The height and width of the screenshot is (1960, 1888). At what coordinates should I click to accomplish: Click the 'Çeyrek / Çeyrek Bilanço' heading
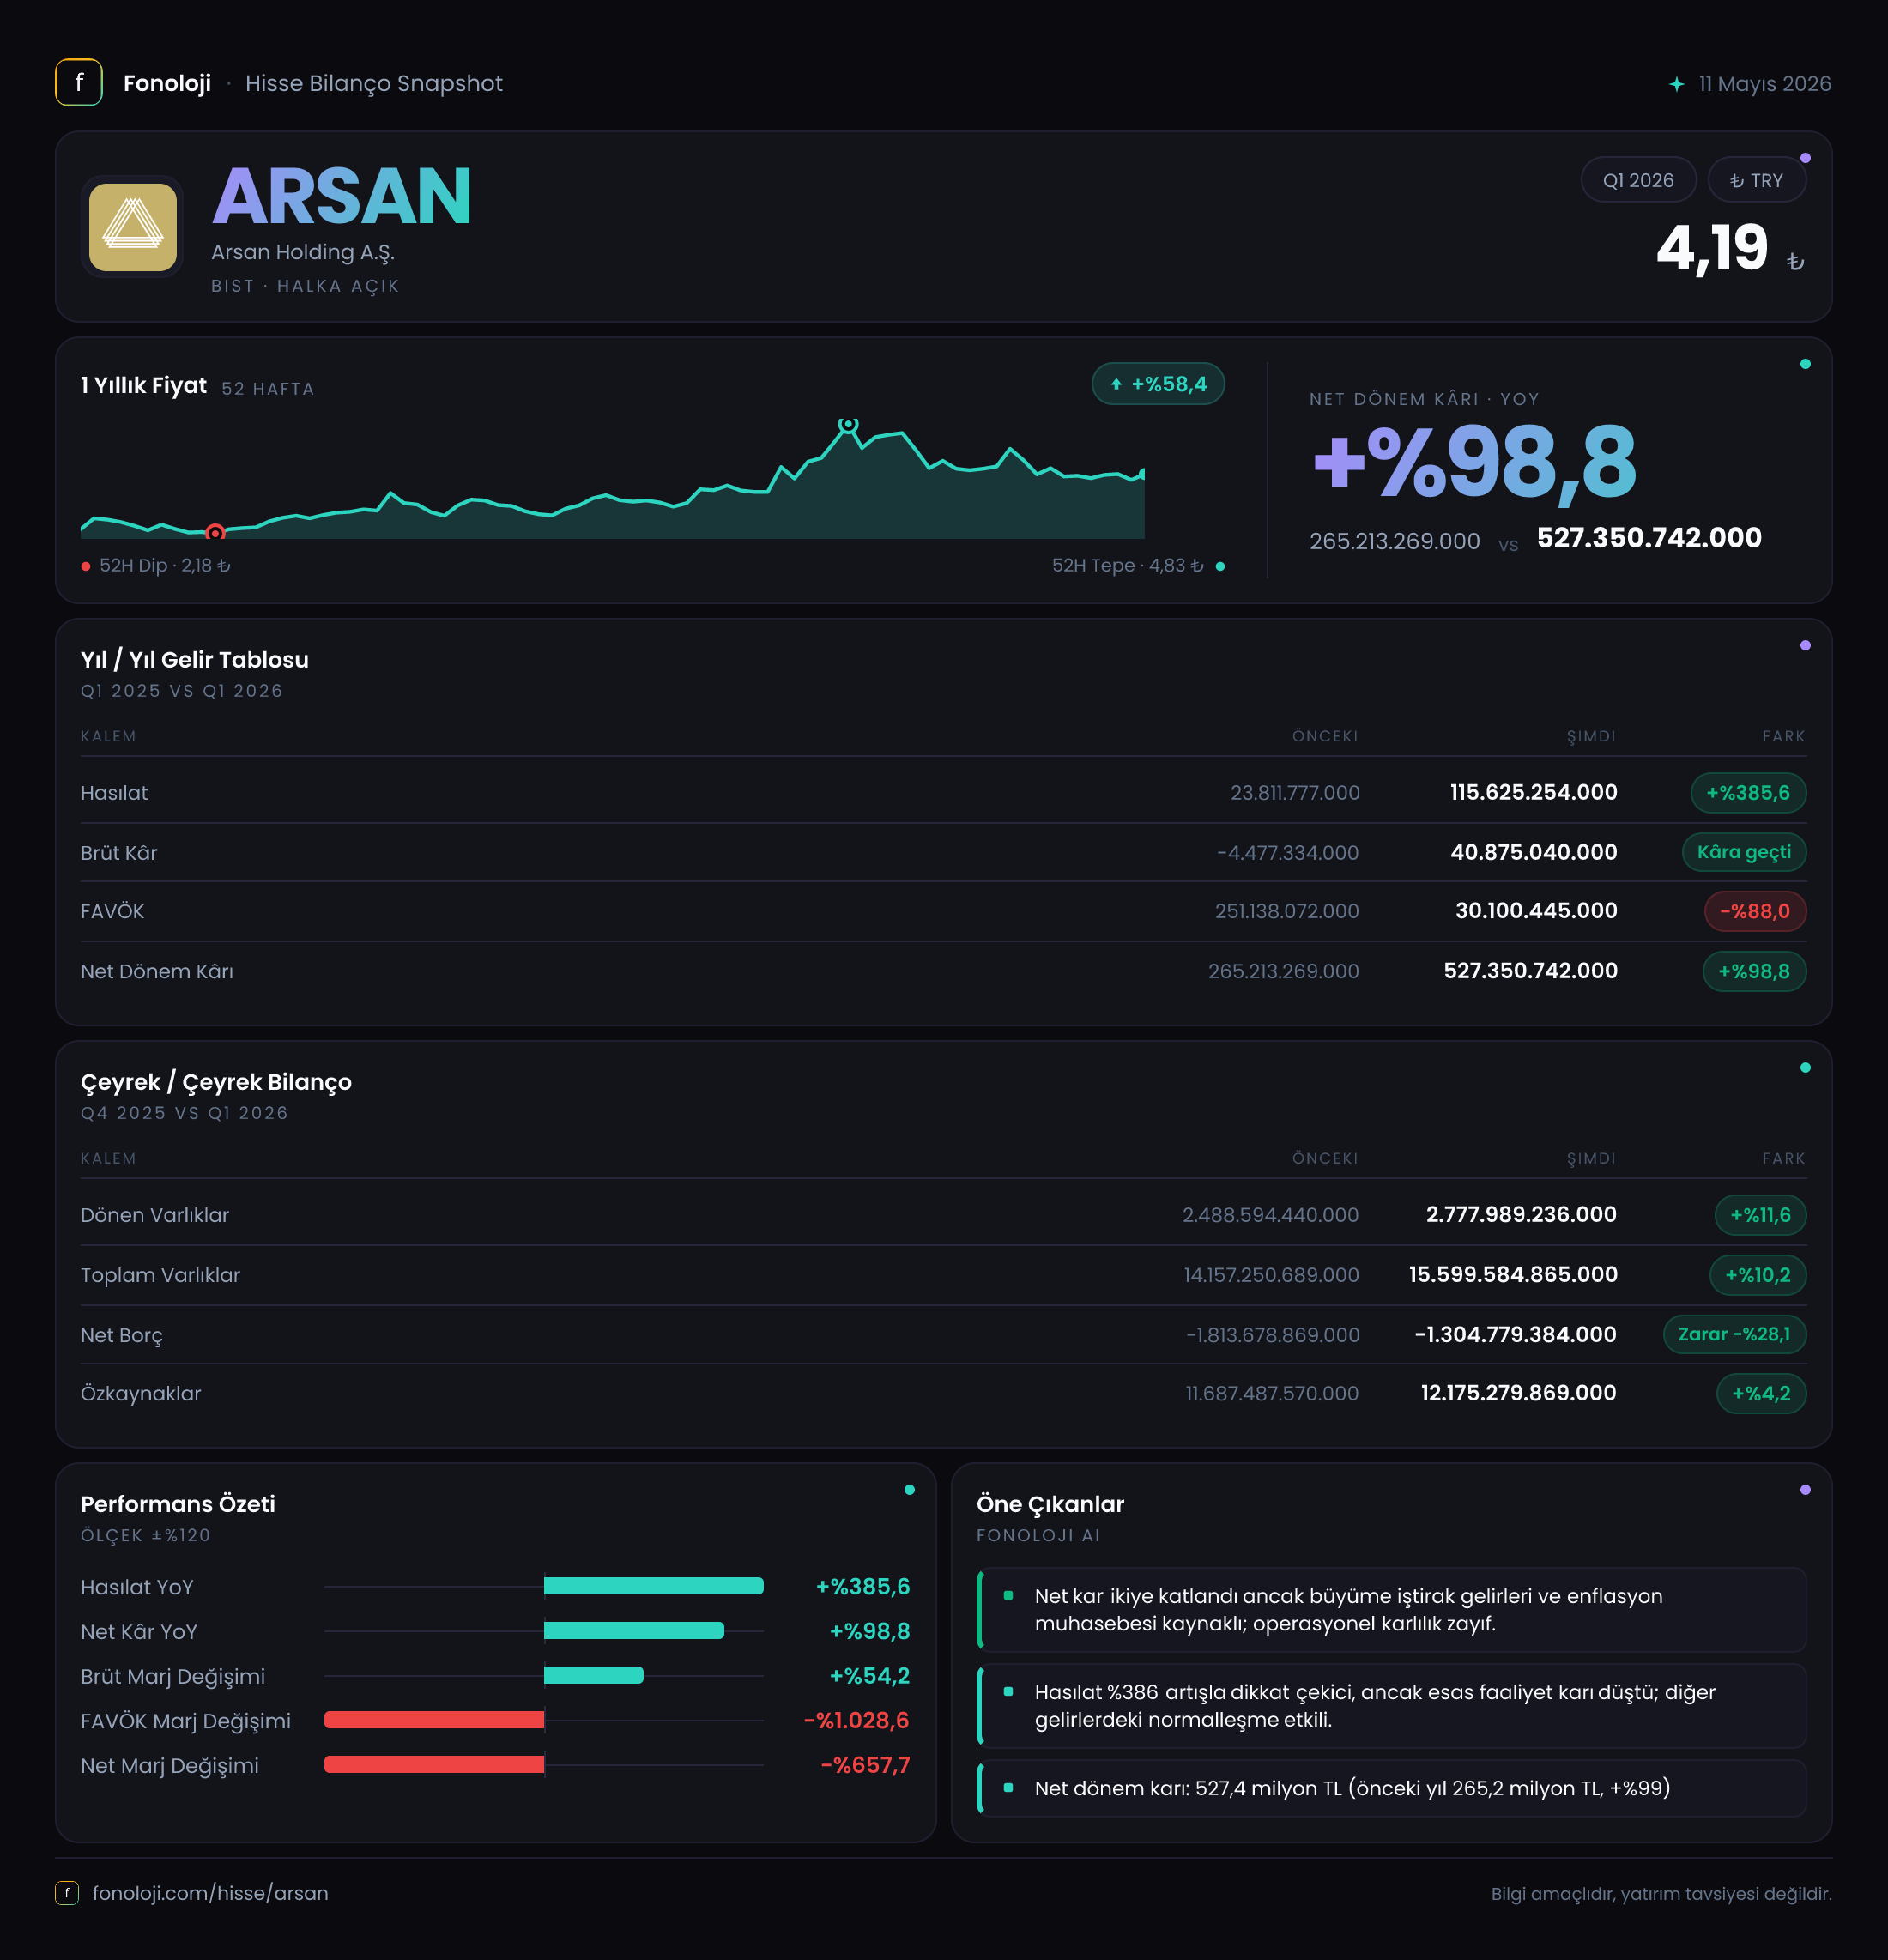pos(216,1082)
